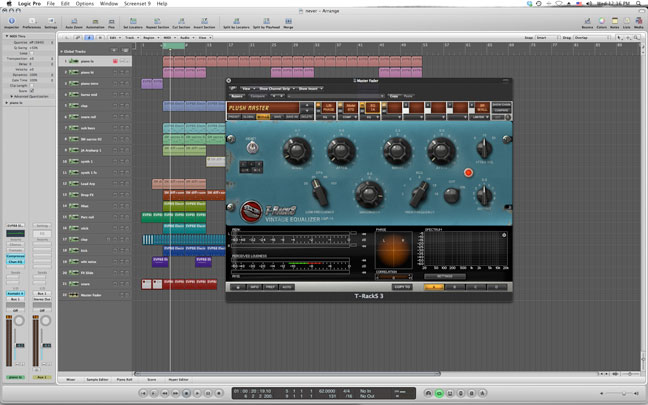Screen dimensions: 648x405
Task: Flip the equalizer on/off toggle switch
Action: [252, 147]
